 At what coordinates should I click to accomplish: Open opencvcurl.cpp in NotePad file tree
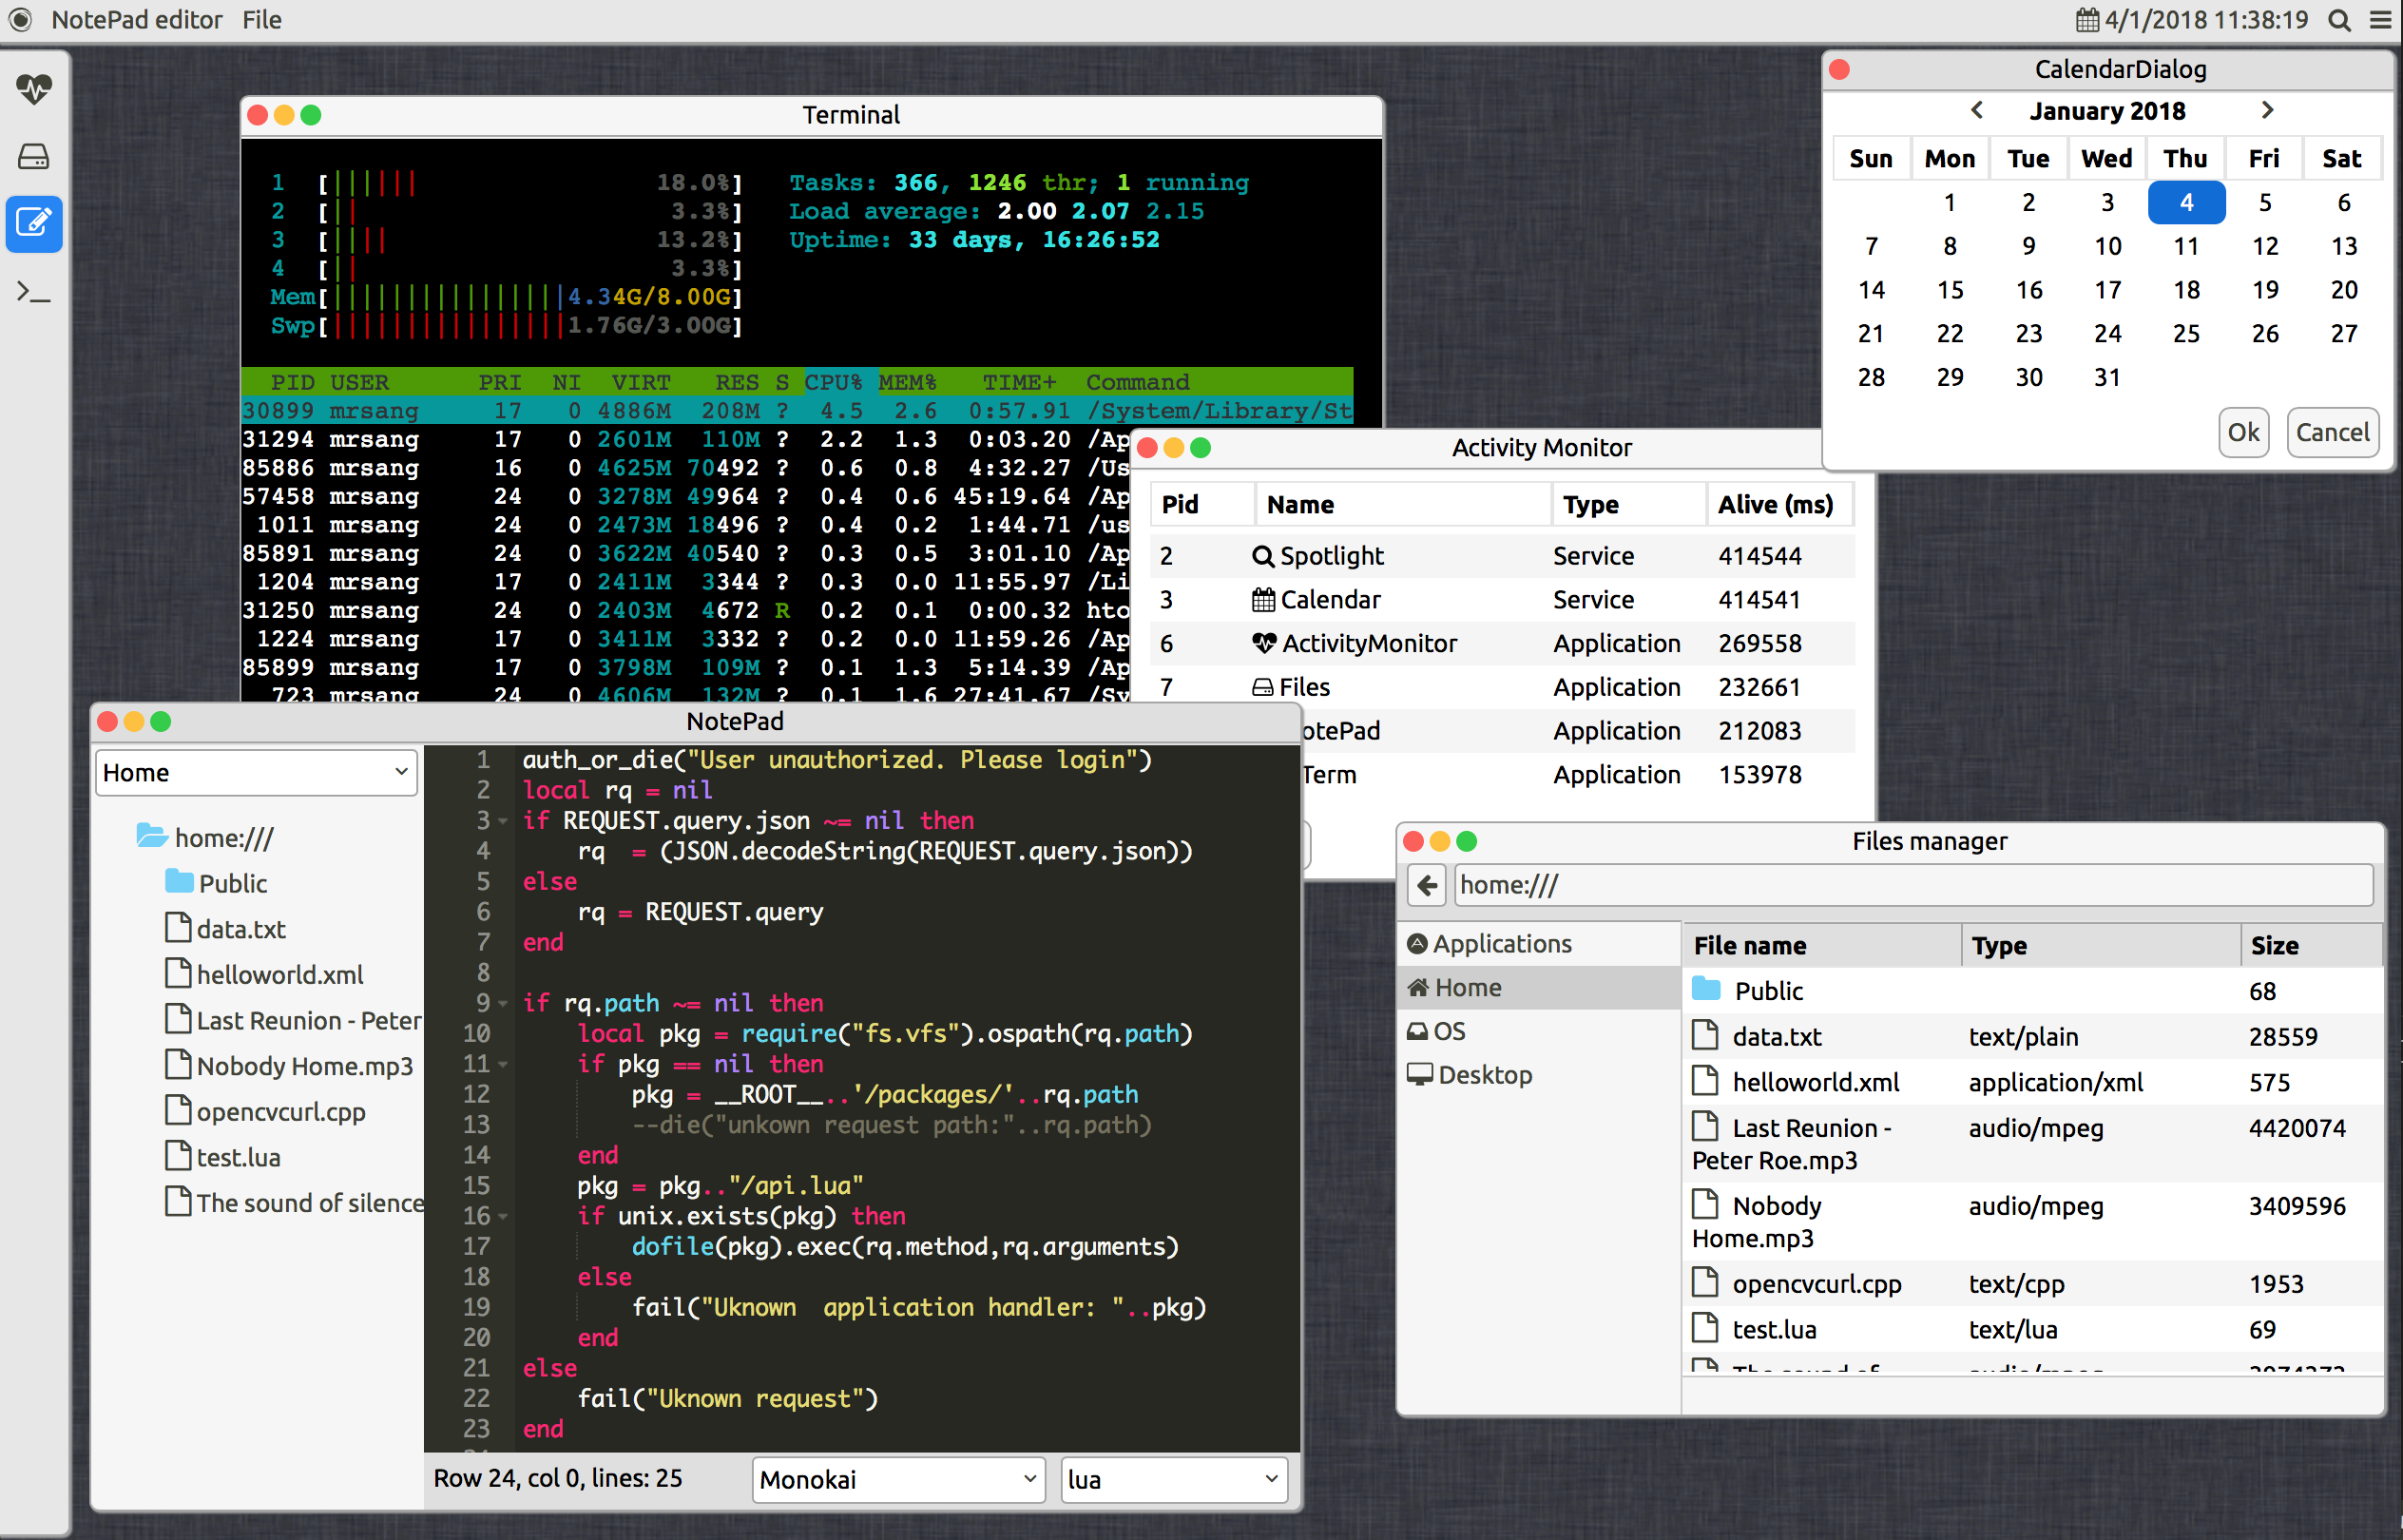pyautogui.click(x=265, y=1111)
